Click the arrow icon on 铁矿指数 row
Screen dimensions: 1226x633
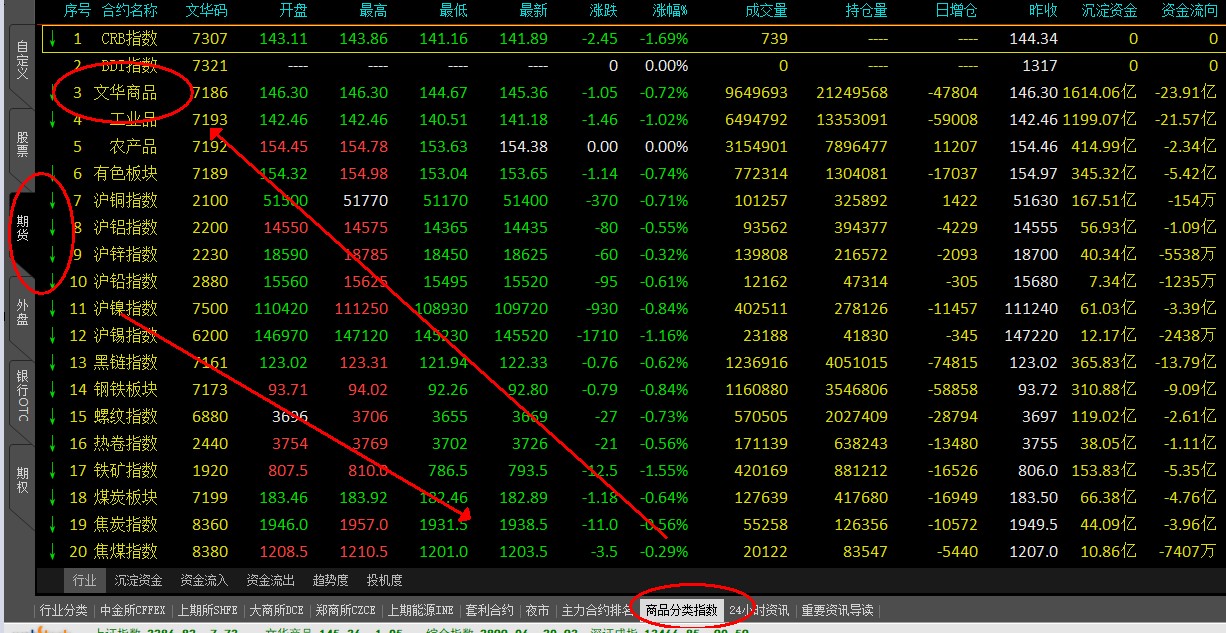(51, 471)
